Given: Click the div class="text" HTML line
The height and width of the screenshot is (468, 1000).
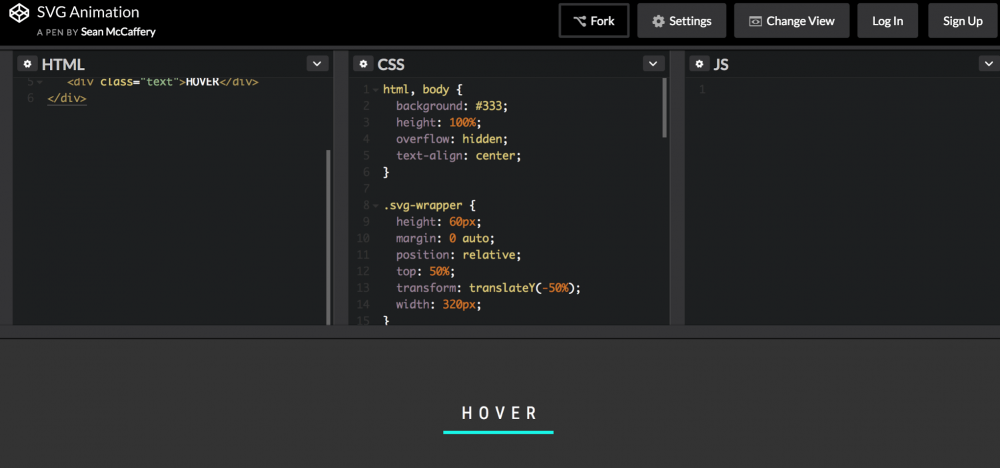Looking at the screenshot, I should pos(163,82).
